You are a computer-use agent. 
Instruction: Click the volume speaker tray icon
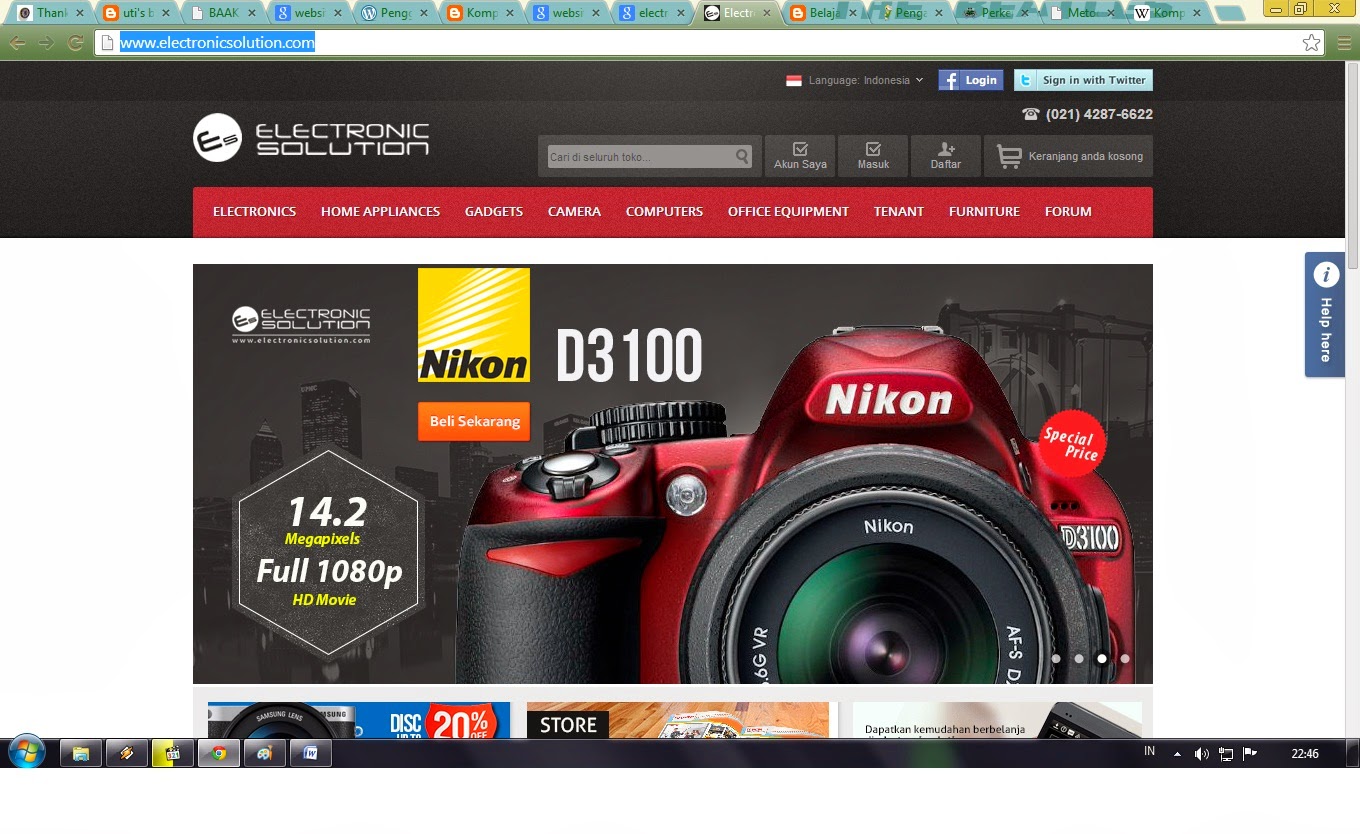pyautogui.click(x=1201, y=754)
